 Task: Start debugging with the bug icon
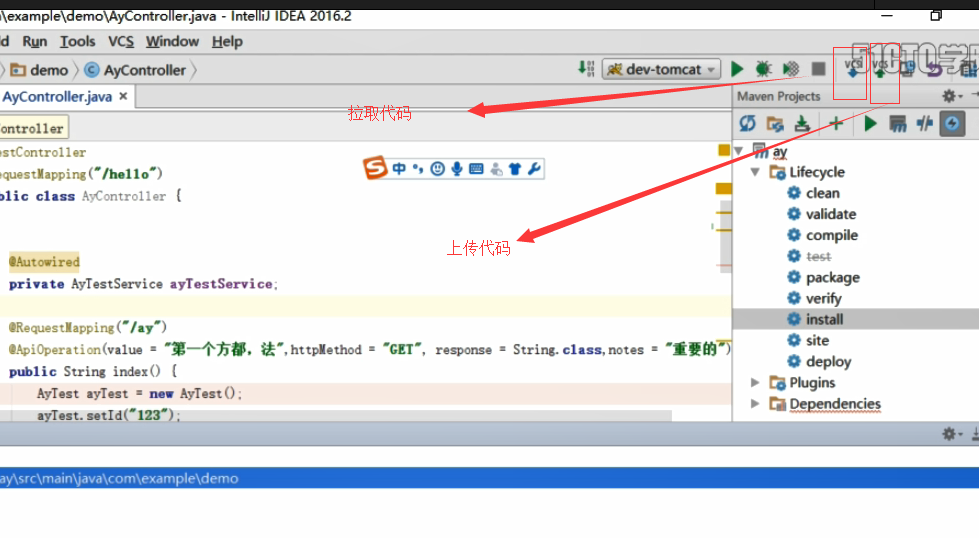click(x=763, y=69)
